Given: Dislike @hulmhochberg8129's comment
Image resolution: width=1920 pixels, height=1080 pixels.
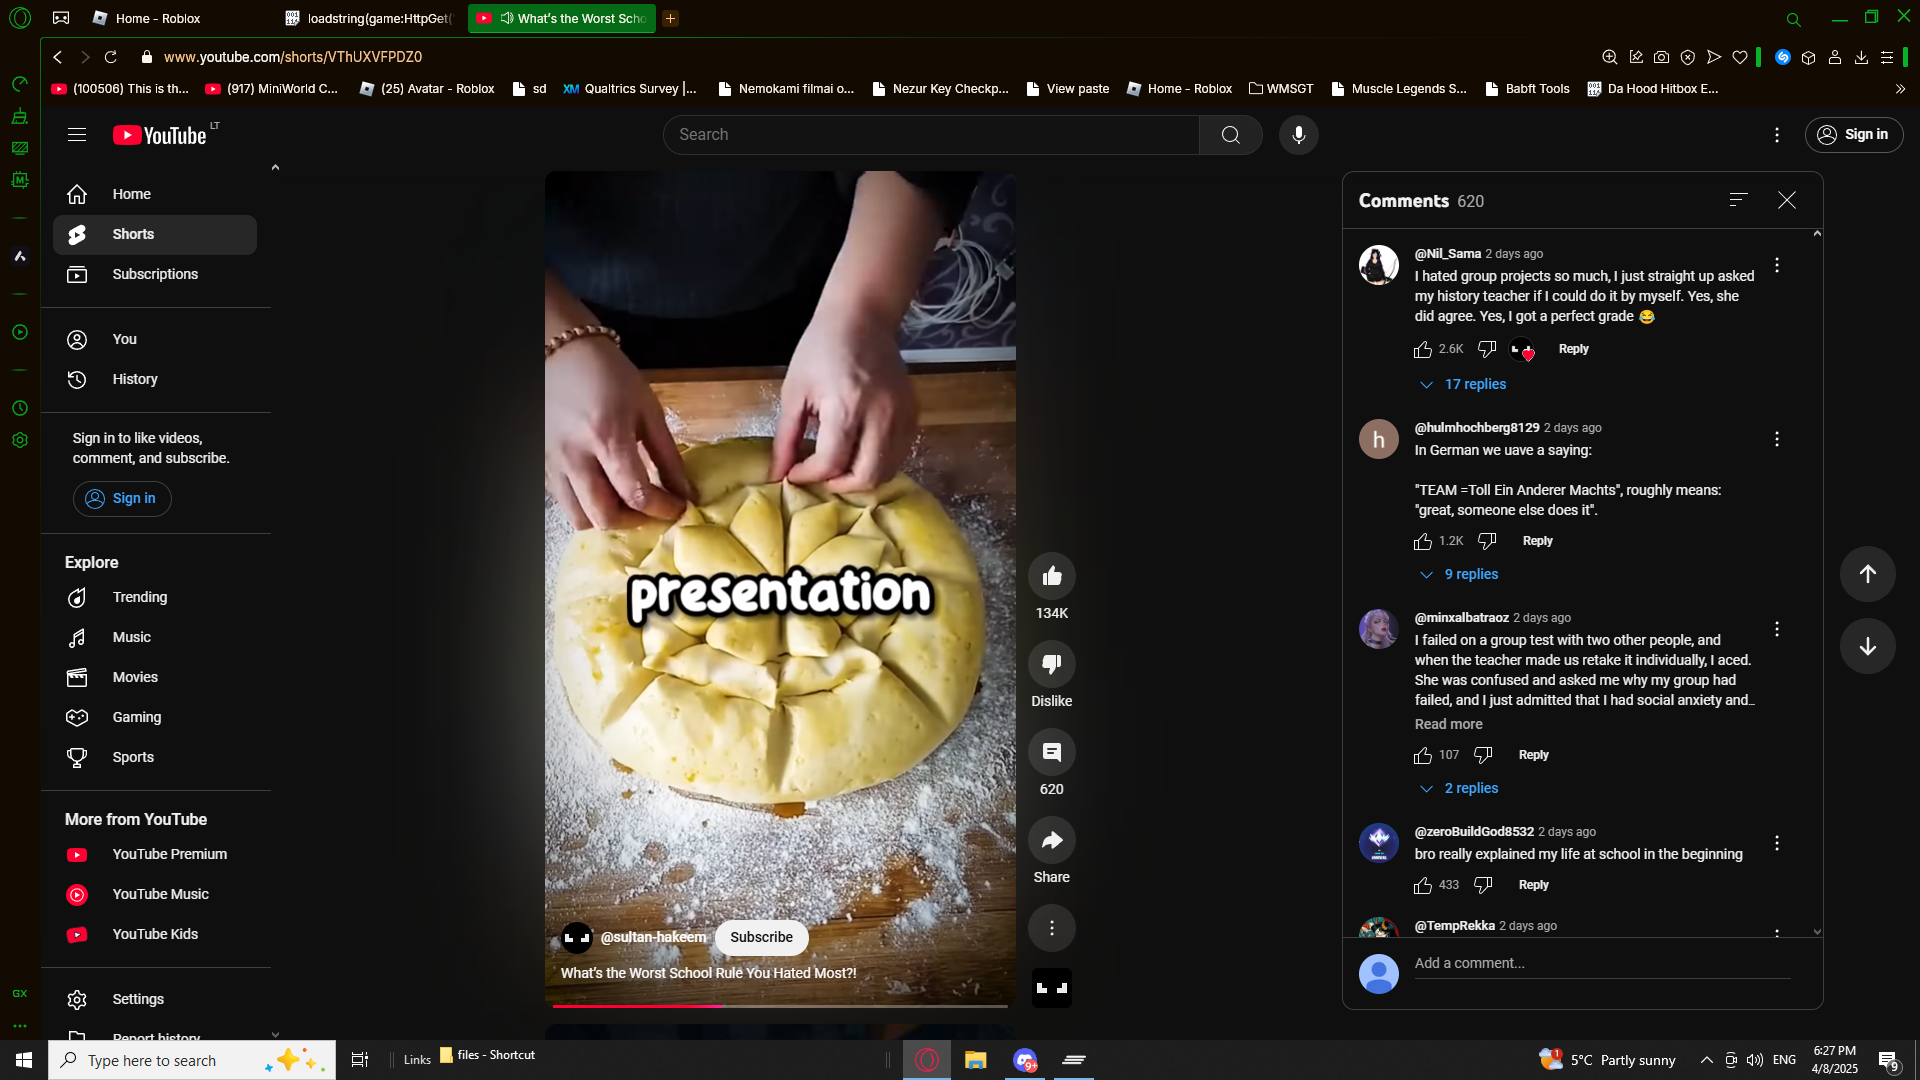Looking at the screenshot, I should (x=1487, y=541).
